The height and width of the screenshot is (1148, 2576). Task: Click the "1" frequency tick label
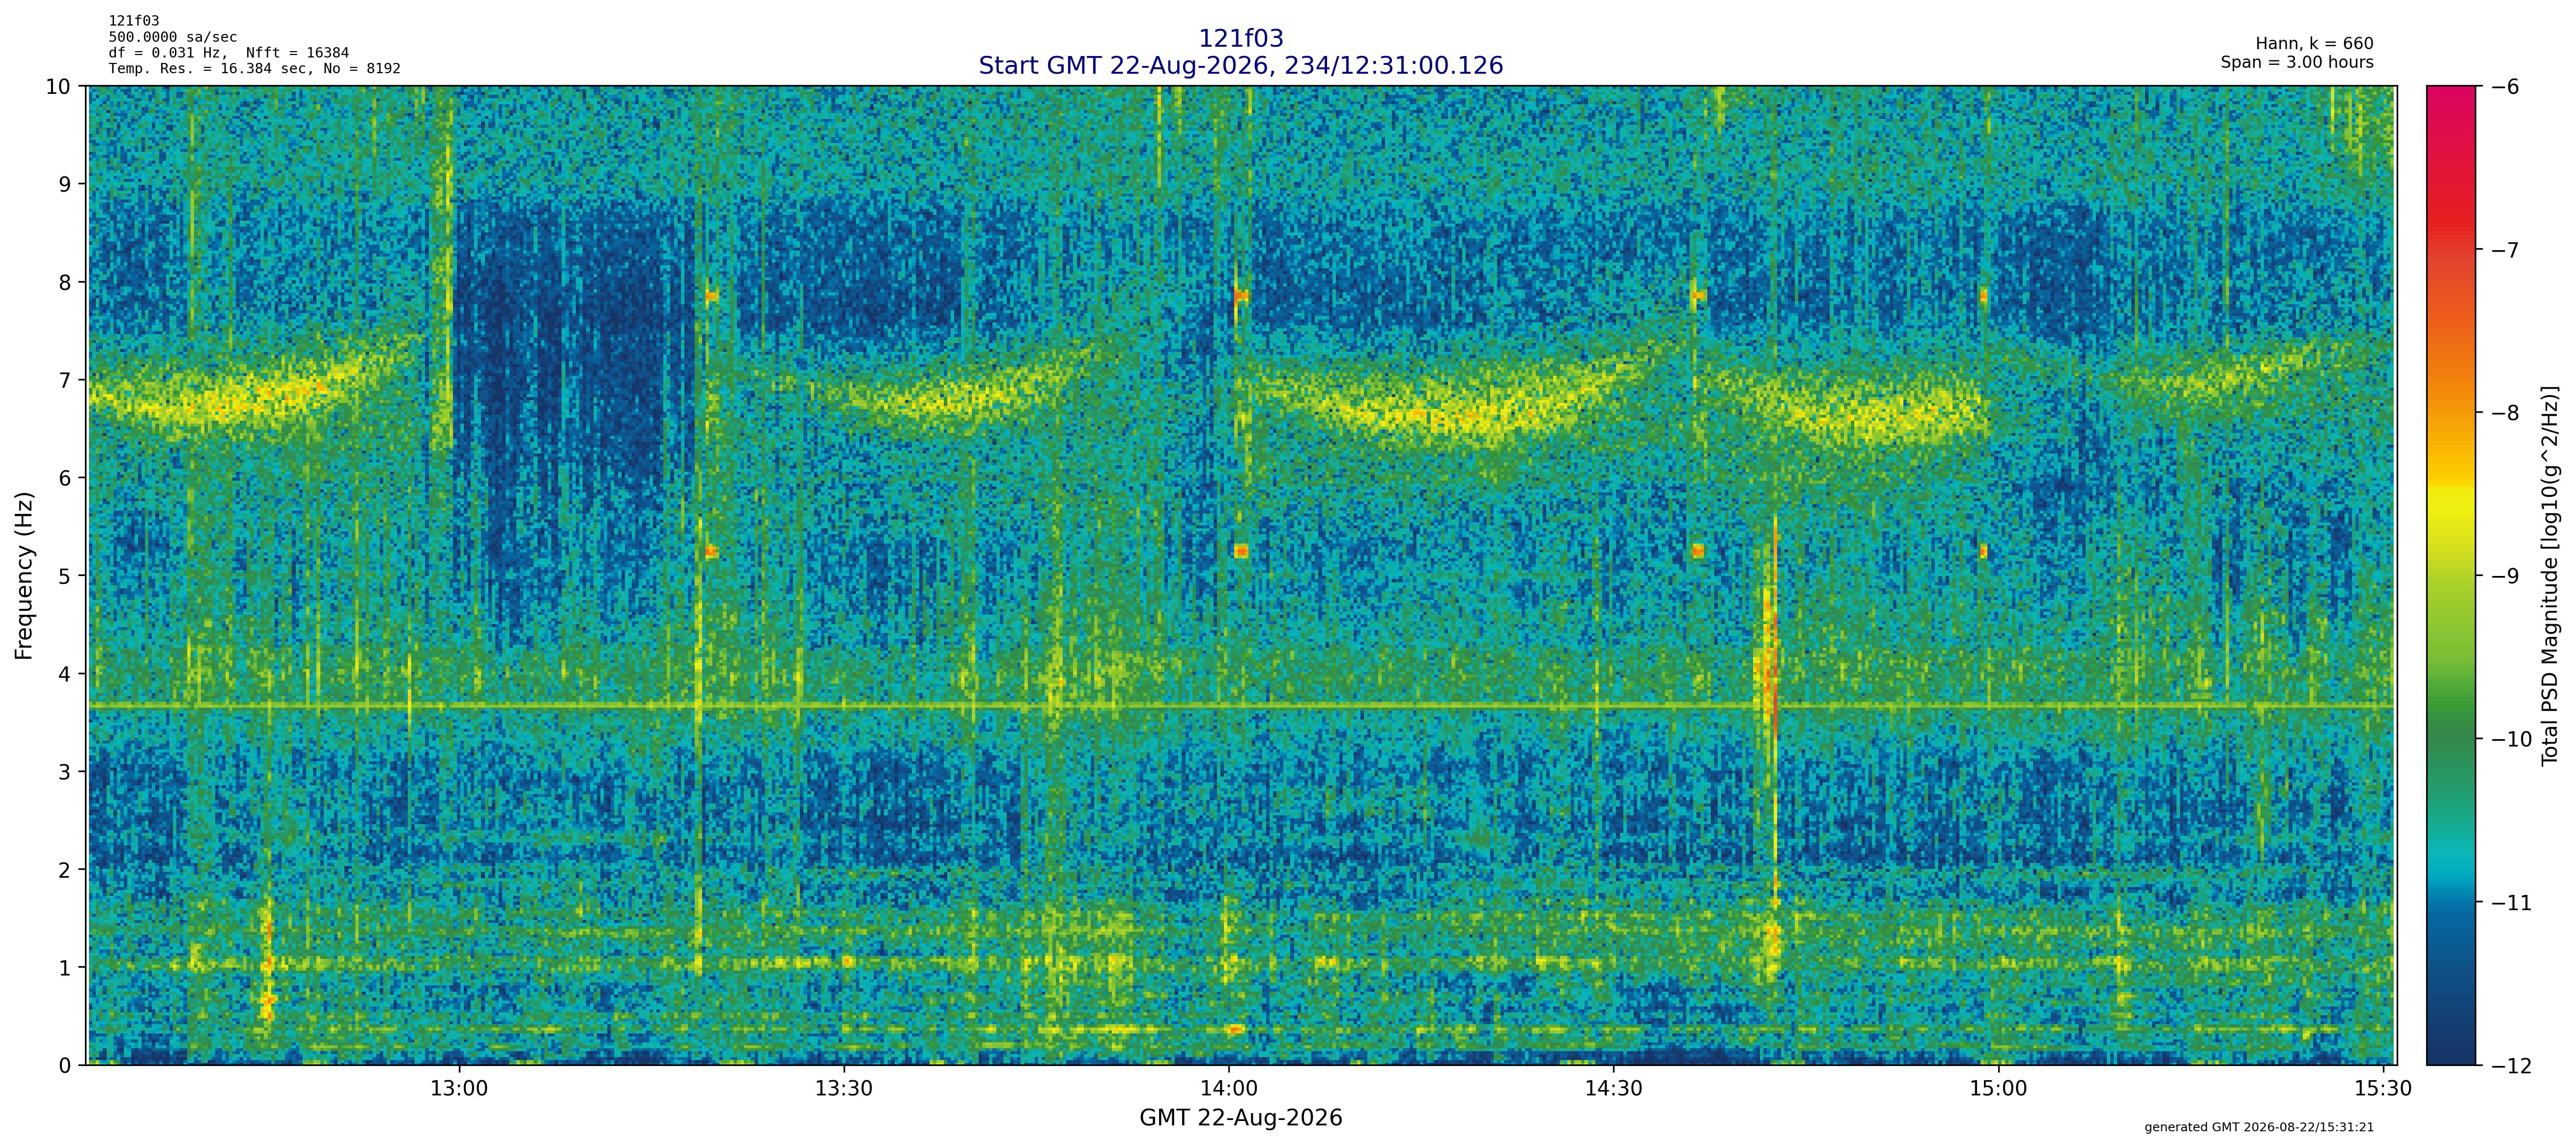pyautogui.click(x=65, y=969)
